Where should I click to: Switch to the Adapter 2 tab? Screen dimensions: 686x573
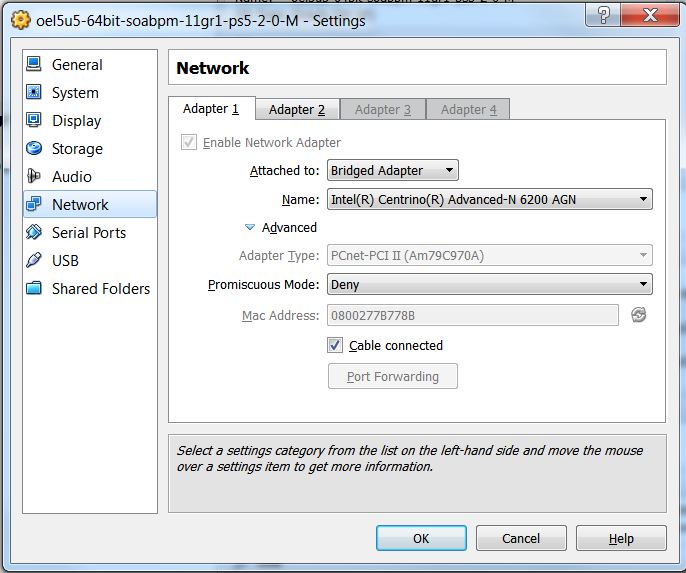pyautogui.click(x=297, y=109)
